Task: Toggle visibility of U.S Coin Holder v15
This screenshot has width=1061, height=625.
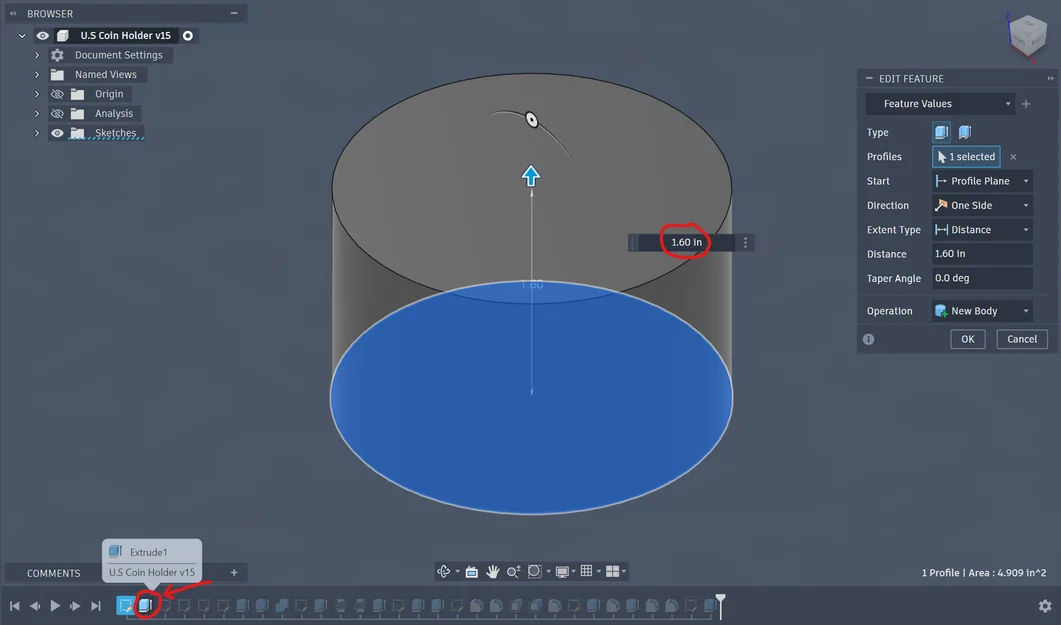Action: tap(43, 35)
